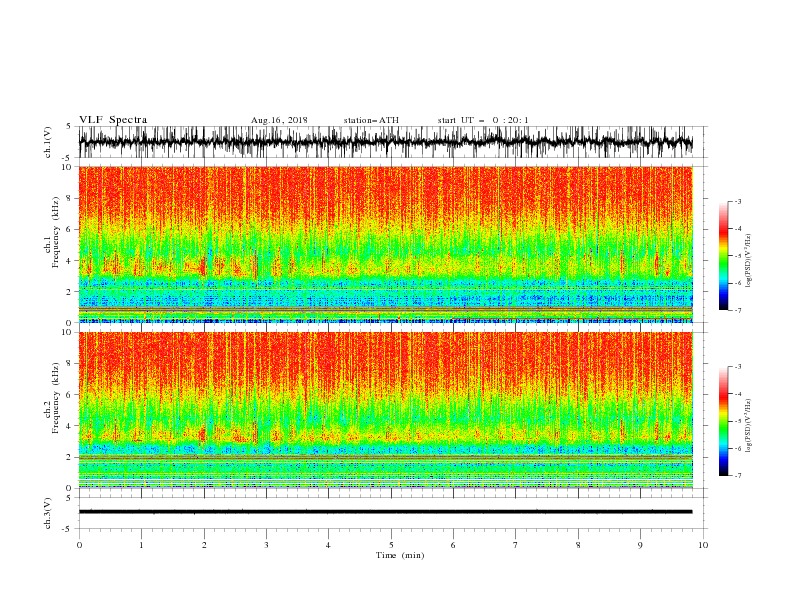Click the time axis tick '2'
This screenshot has height=612, width=792.
[x=204, y=545]
